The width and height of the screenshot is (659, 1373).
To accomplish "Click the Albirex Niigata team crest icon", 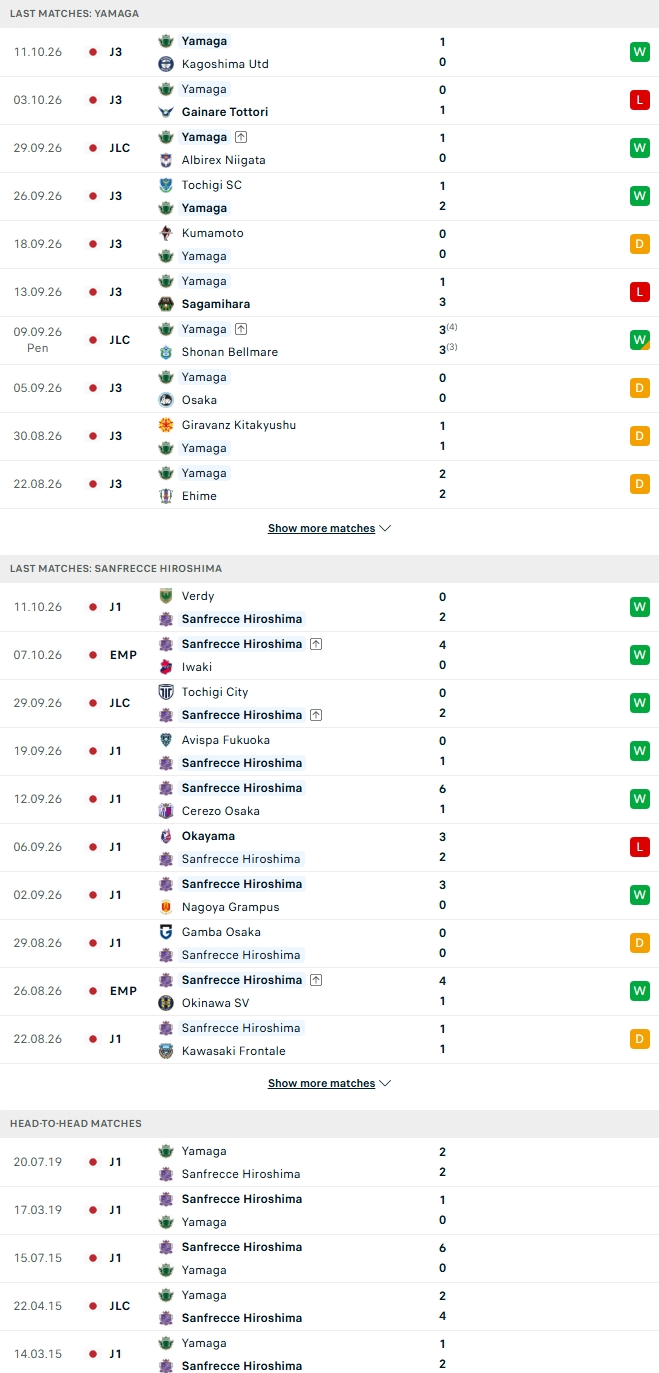I will (166, 160).
